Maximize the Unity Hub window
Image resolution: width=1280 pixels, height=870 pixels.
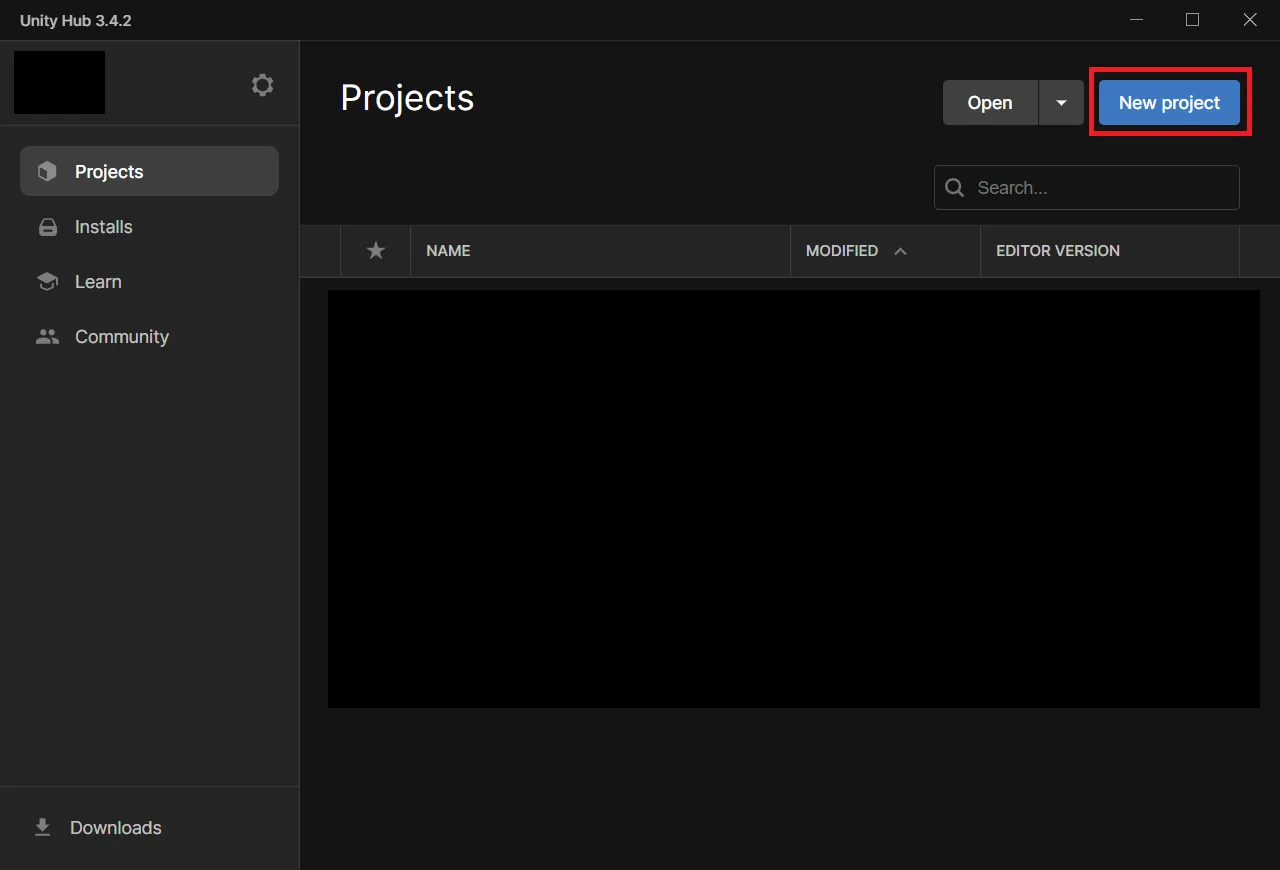(1192, 20)
